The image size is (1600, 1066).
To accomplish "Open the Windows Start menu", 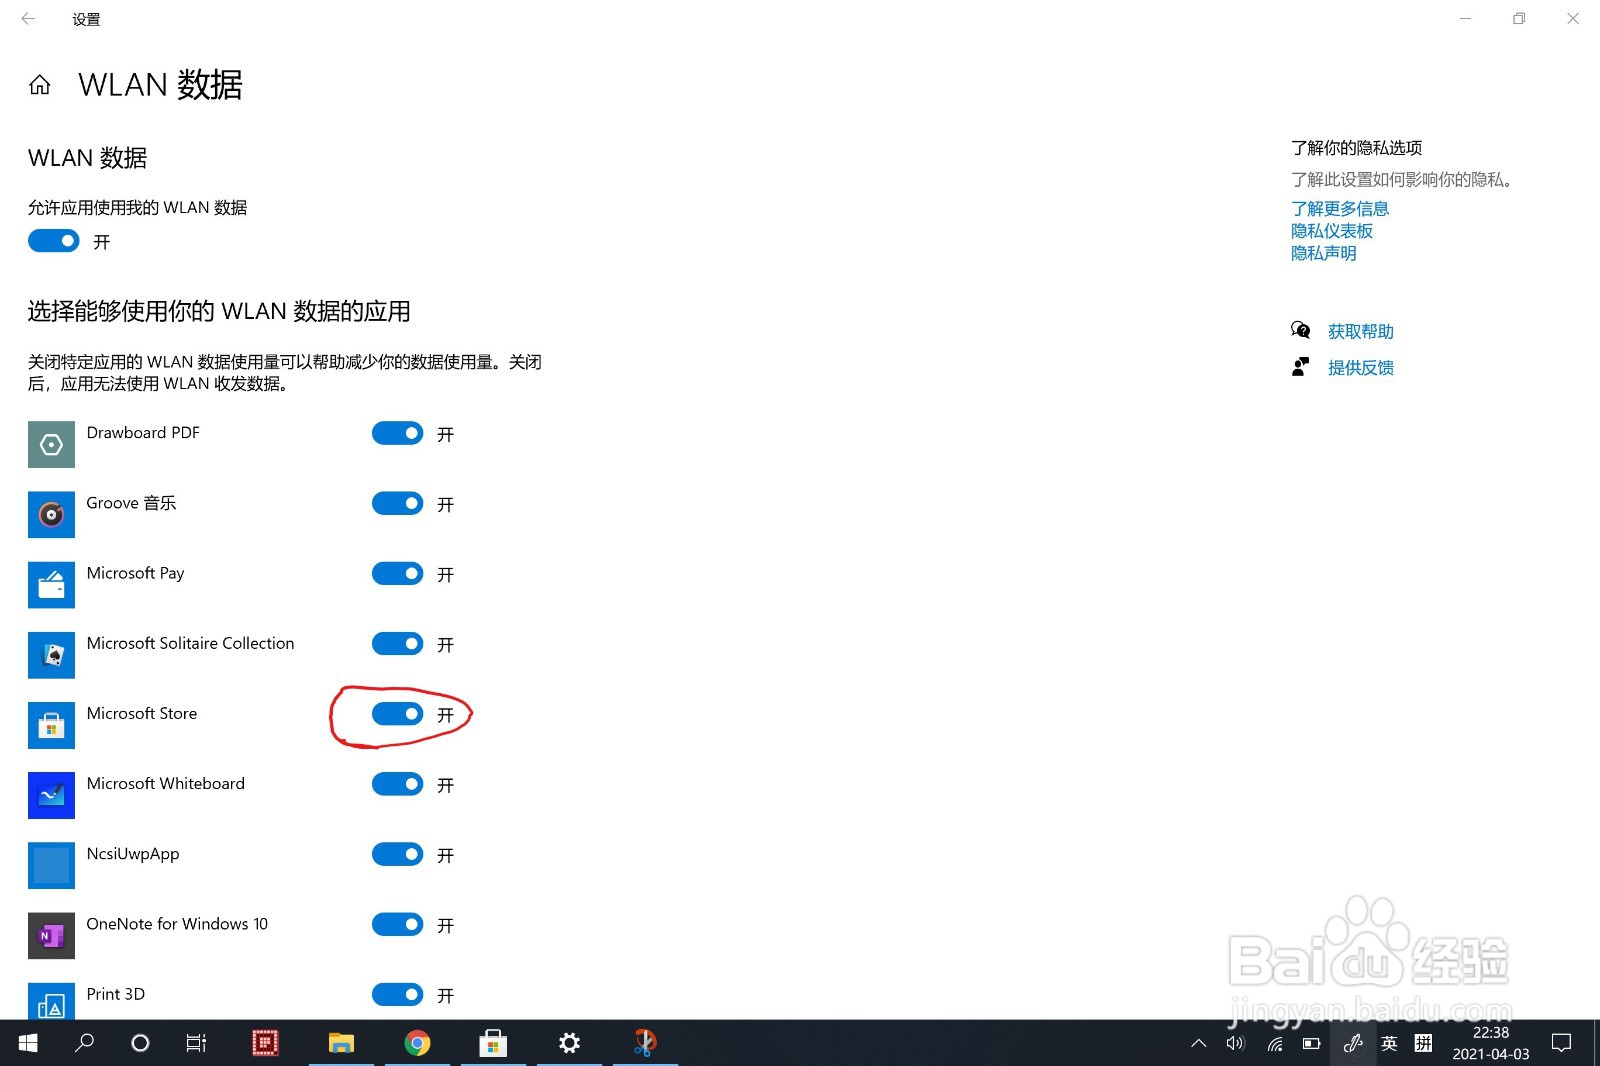I will [x=28, y=1043].
